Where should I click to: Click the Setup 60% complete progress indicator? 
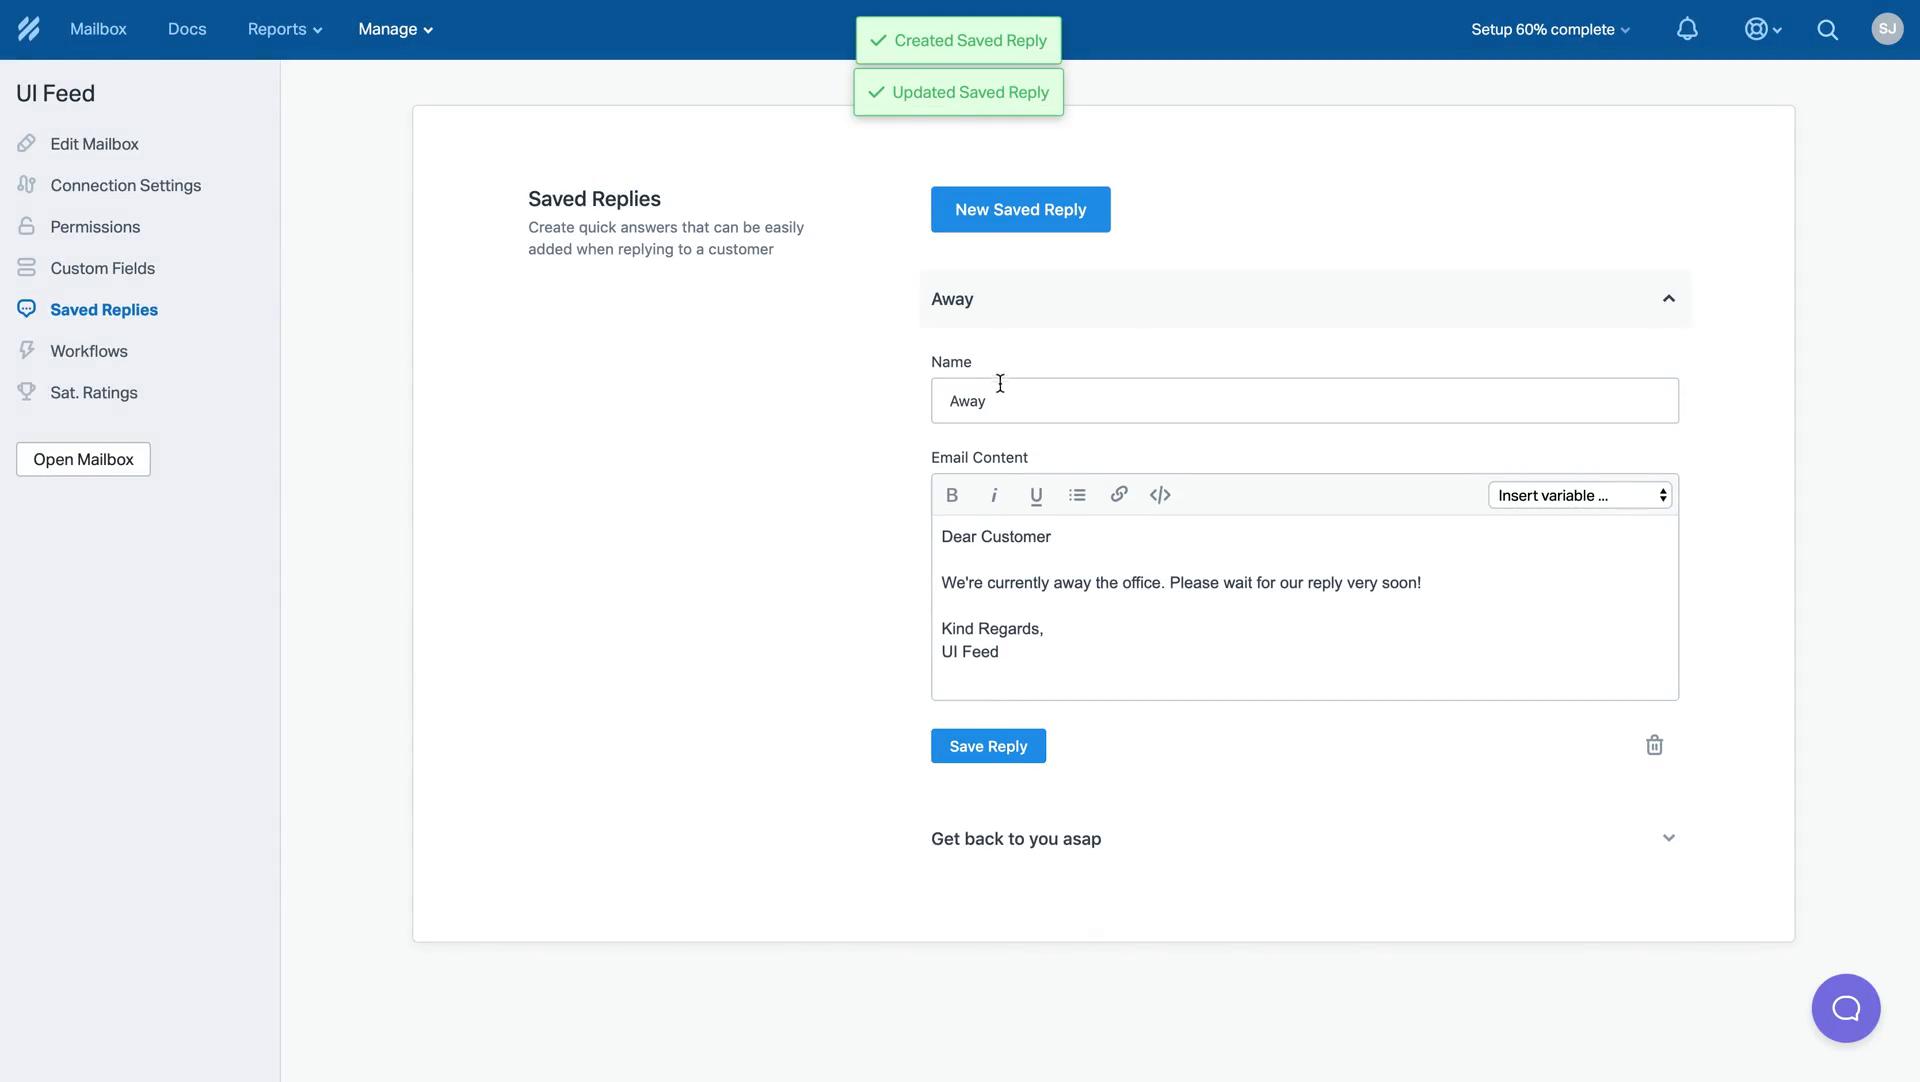[x=1549, y=29]
